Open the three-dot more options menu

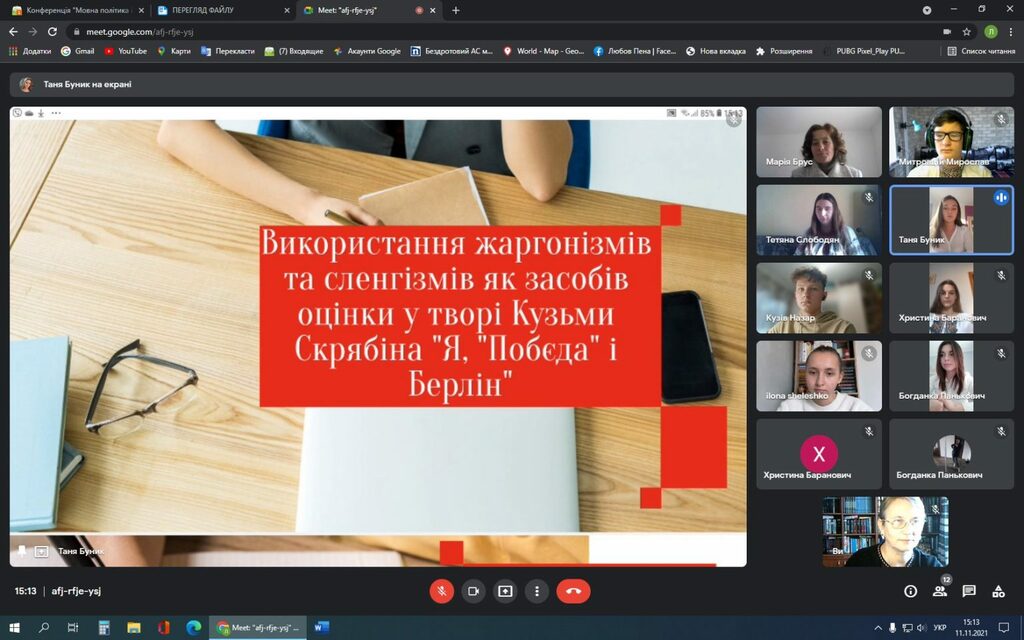[537, 591]
